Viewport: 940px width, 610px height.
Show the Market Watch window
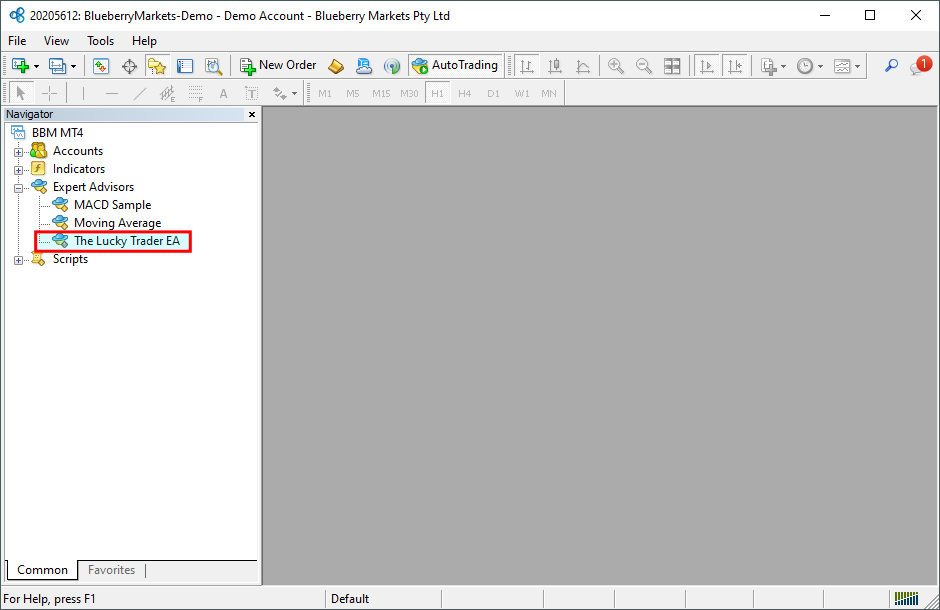tap(101, 65)
